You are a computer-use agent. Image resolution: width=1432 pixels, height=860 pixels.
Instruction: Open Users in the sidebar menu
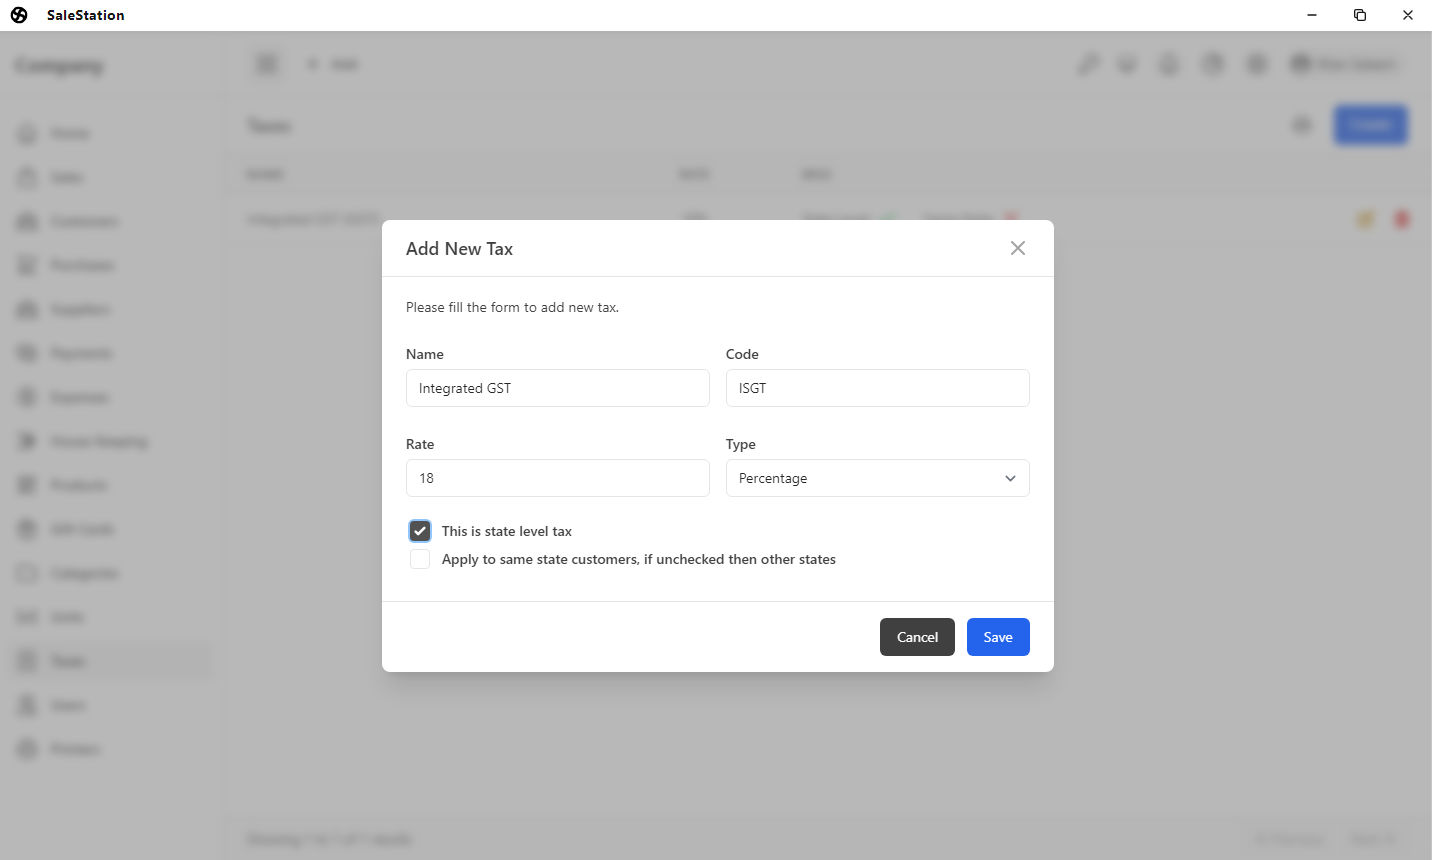tap(67, 705)
